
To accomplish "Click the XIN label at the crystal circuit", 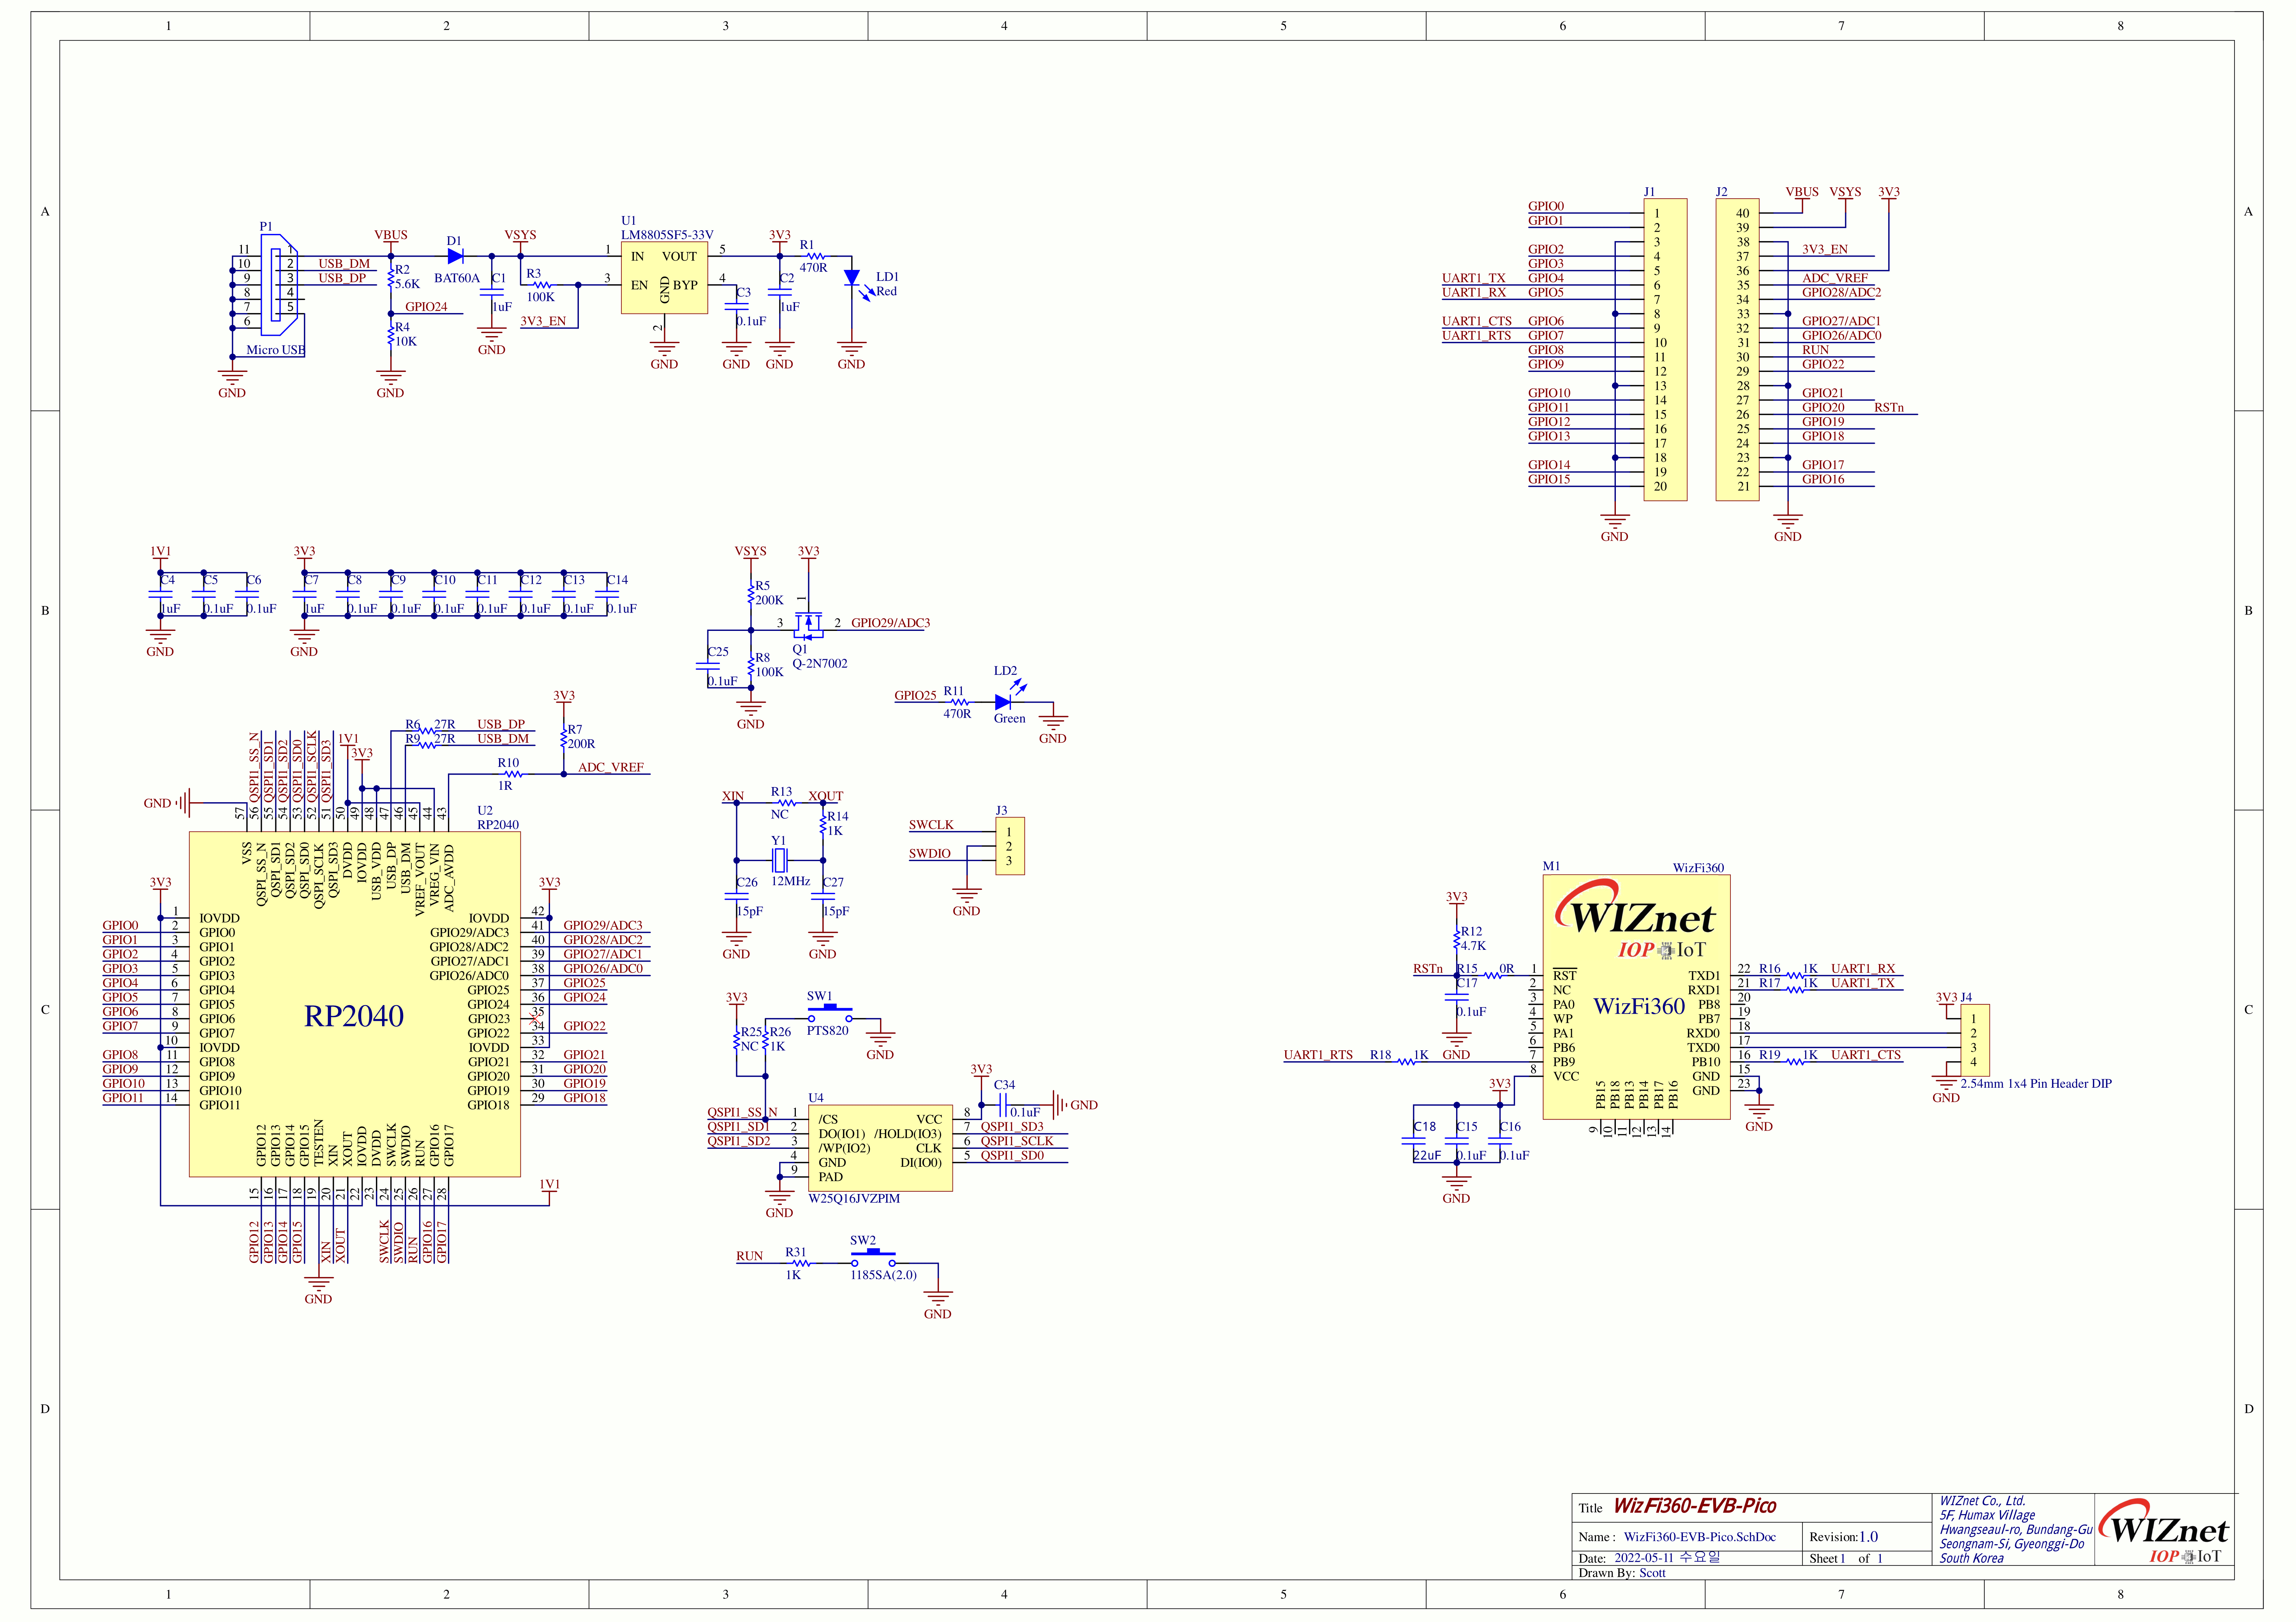I will point(733,797).
